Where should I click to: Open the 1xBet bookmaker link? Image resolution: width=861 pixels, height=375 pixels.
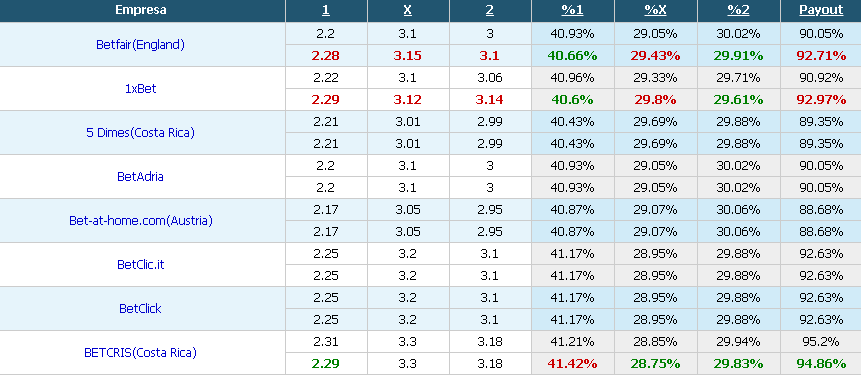(x=141, y=88)
